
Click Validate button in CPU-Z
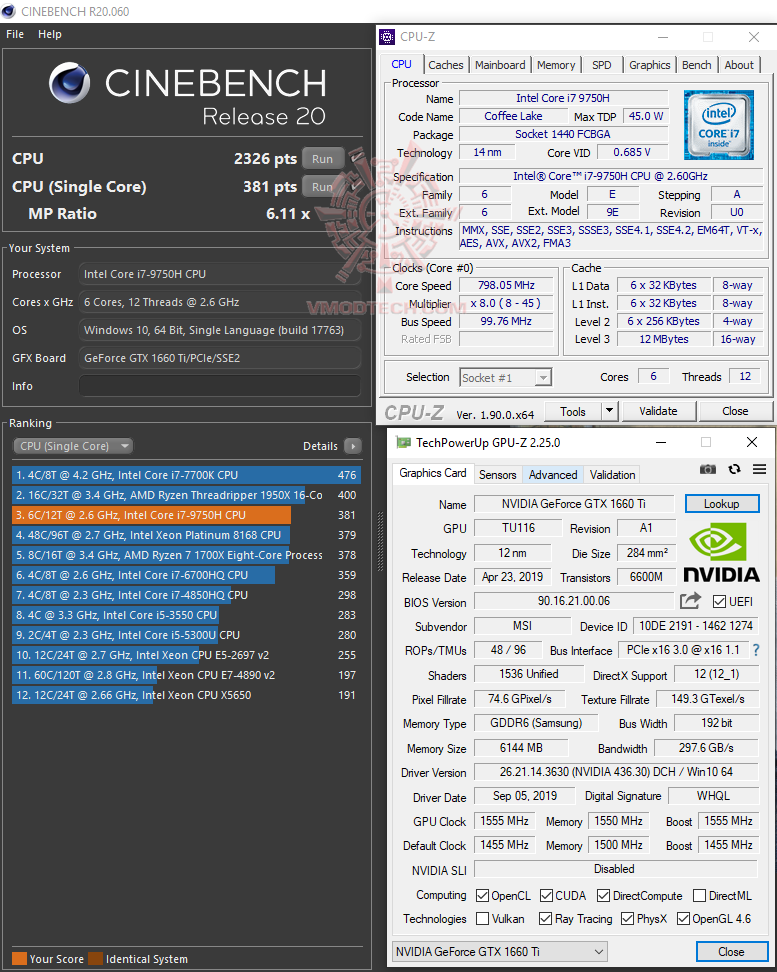(x=658, y=411)
